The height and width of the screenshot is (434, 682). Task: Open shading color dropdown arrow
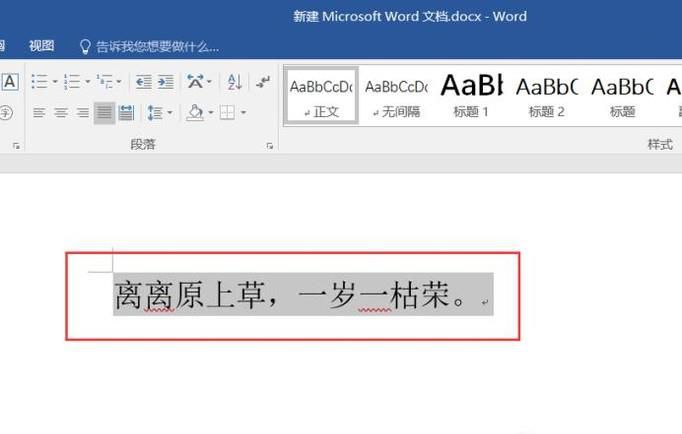tap(211, 113)
